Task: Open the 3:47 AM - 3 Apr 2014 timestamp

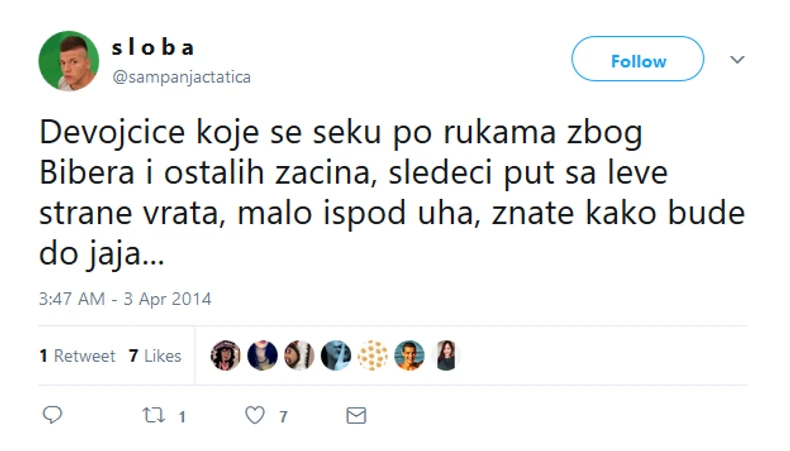Action: click(125, 298)
